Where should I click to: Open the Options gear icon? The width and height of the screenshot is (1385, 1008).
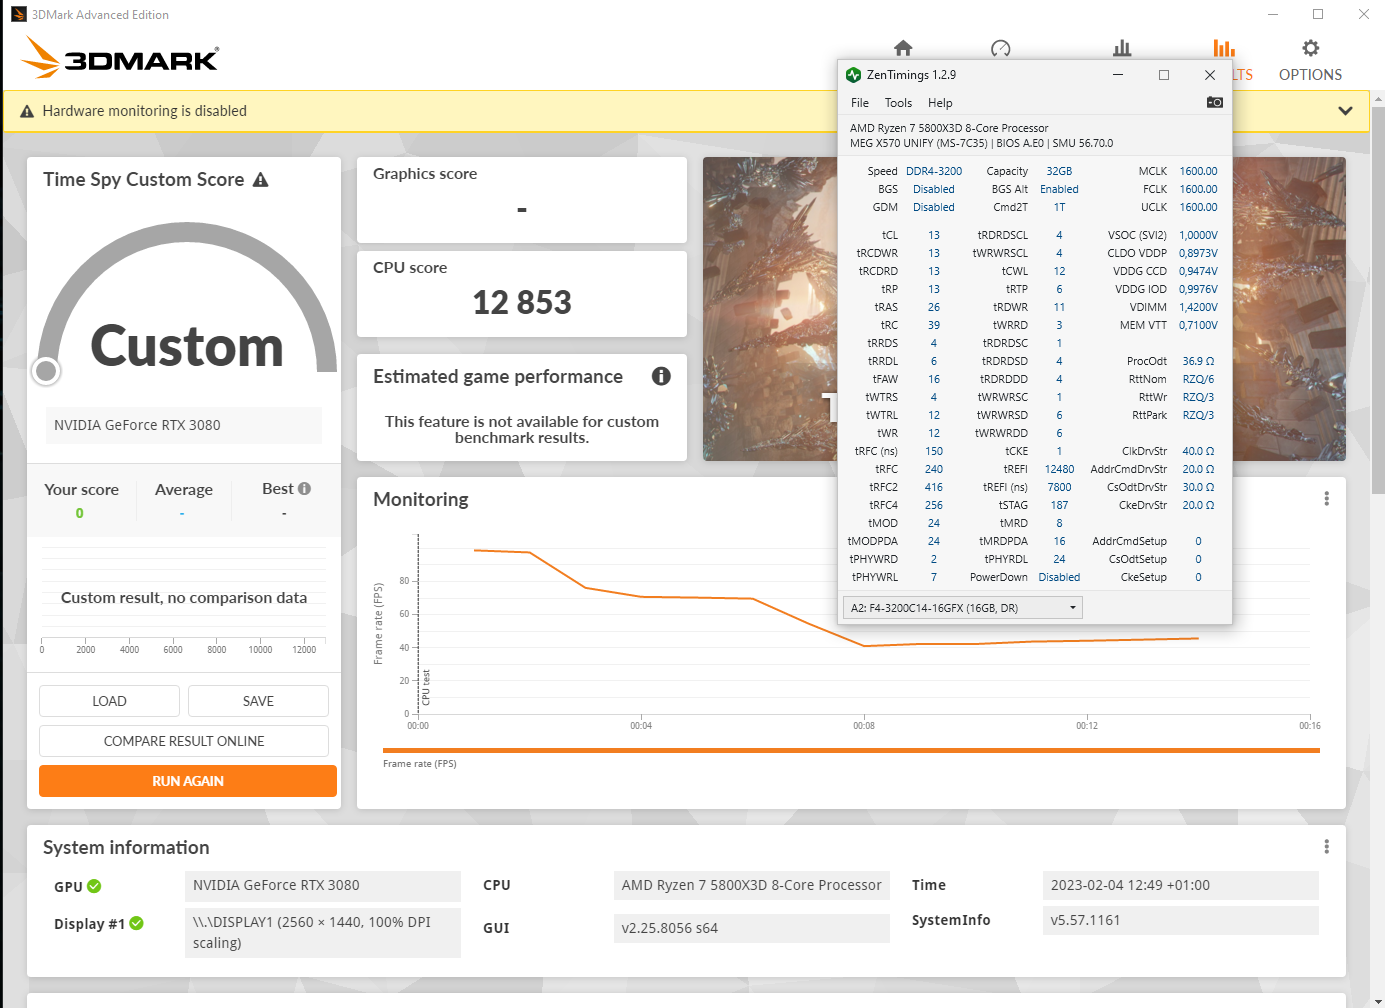tap(1310, 48)
